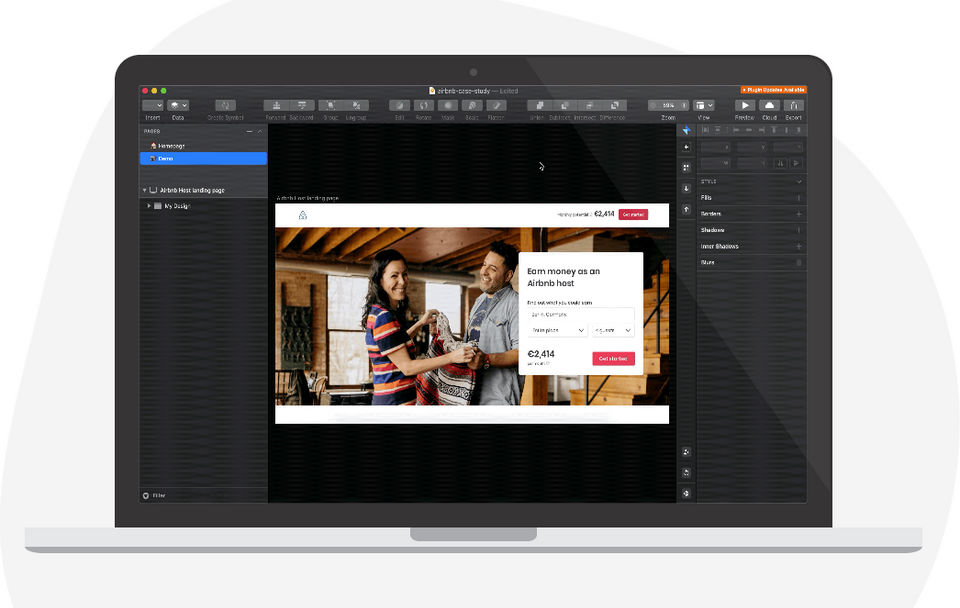
Task: Click the Create Symbol toolbar icon
Action: pos(225,105)
